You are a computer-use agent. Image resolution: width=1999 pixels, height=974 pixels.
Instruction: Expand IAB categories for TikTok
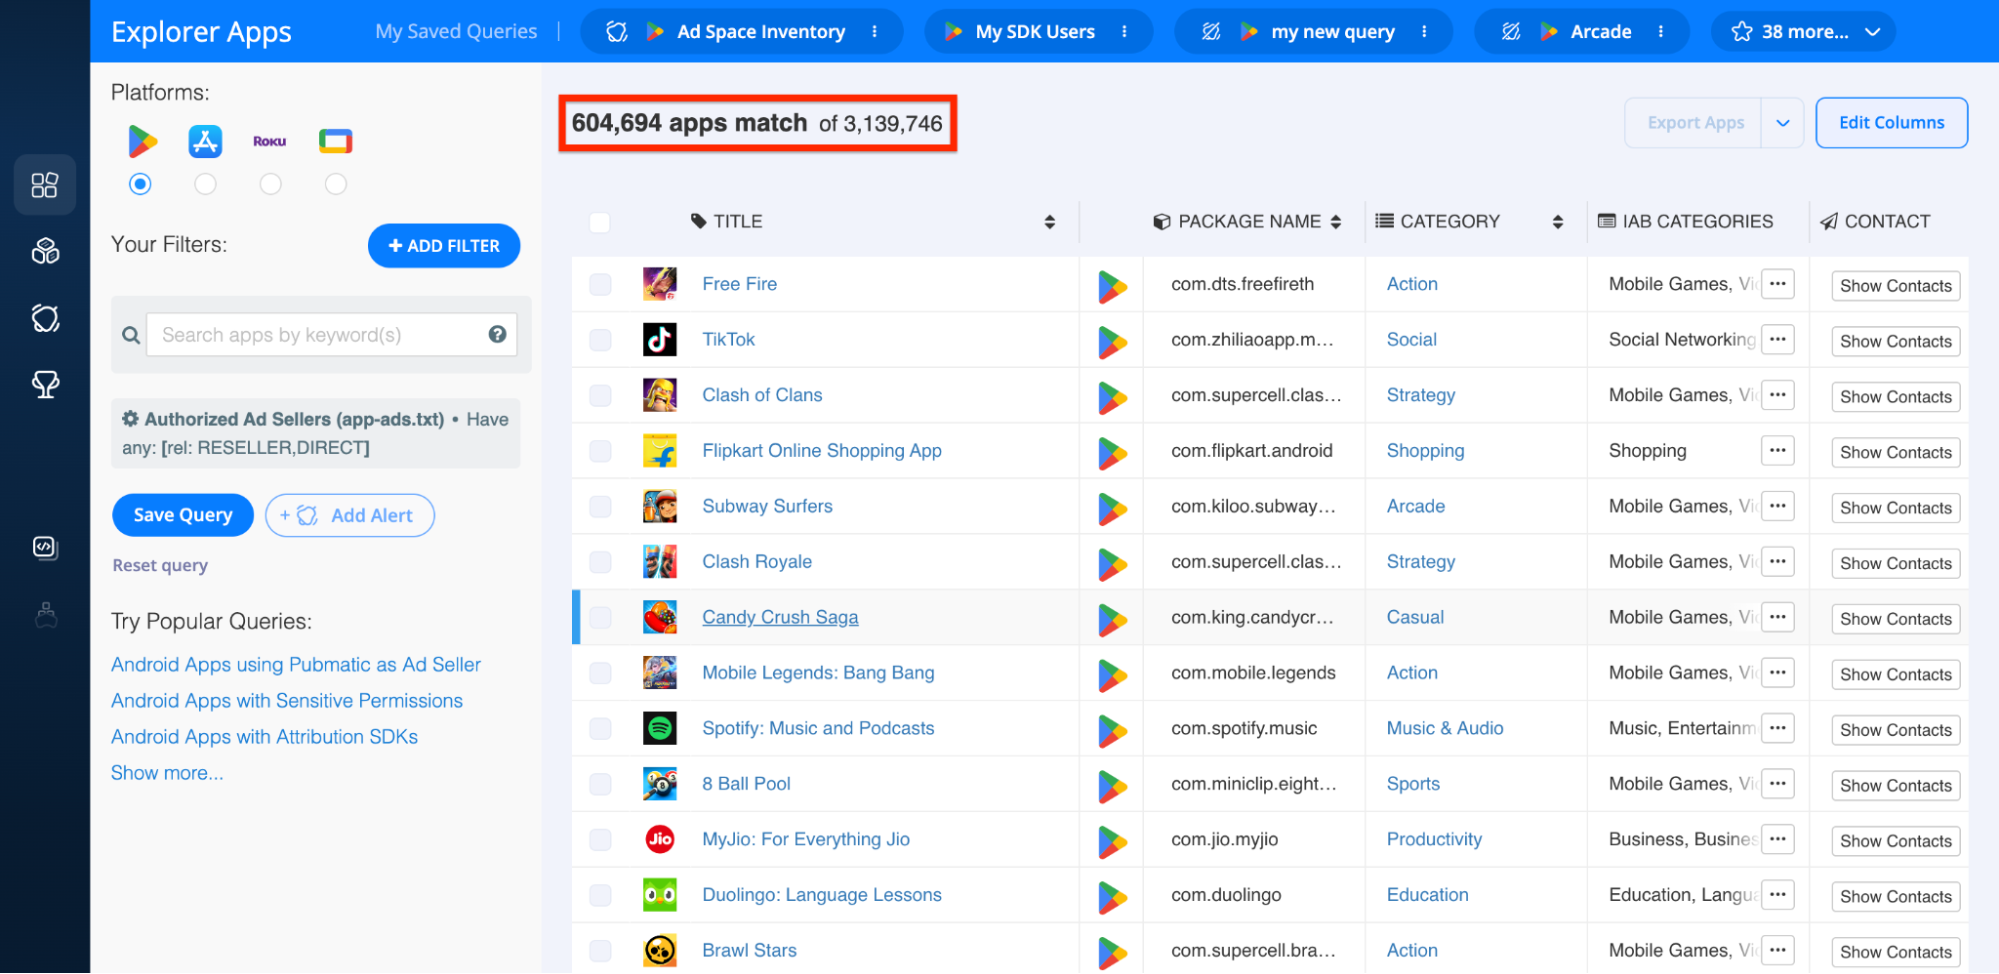pyautogui.click(x=1778, y=340)
